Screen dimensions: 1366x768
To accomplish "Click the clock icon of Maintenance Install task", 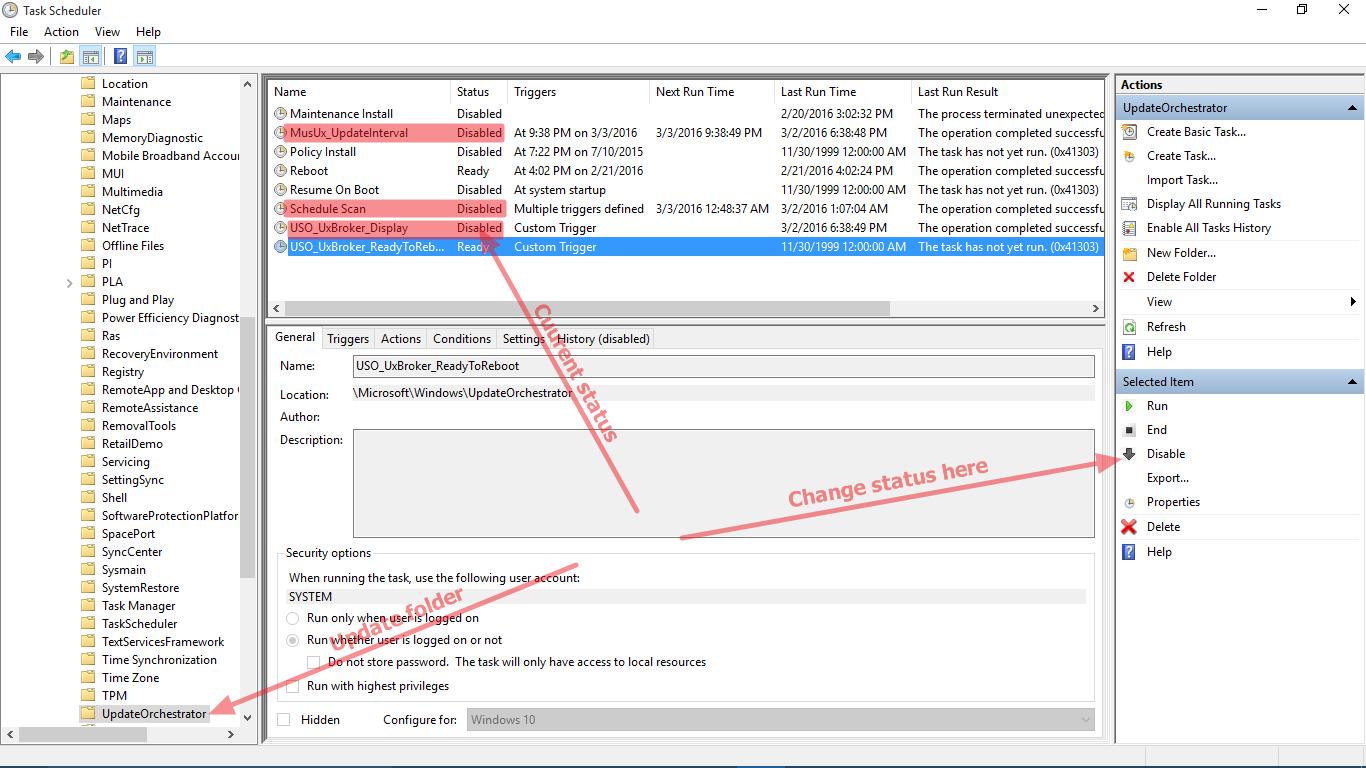I will [x=281, y=114].
